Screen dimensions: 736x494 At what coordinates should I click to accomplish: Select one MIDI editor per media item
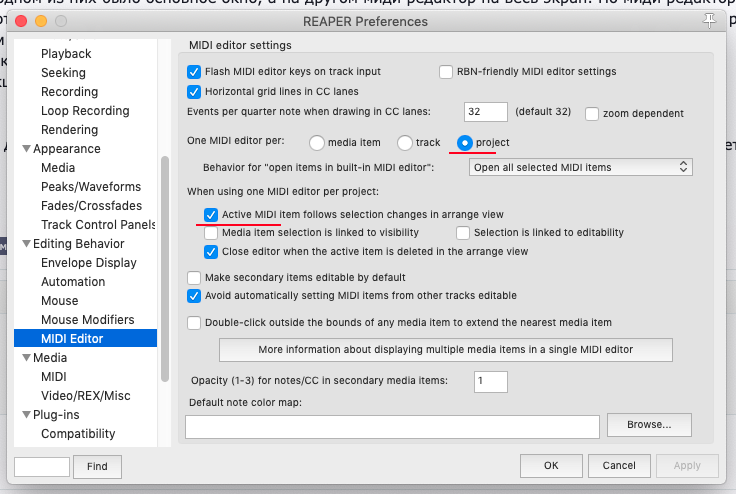coord(317,143)
